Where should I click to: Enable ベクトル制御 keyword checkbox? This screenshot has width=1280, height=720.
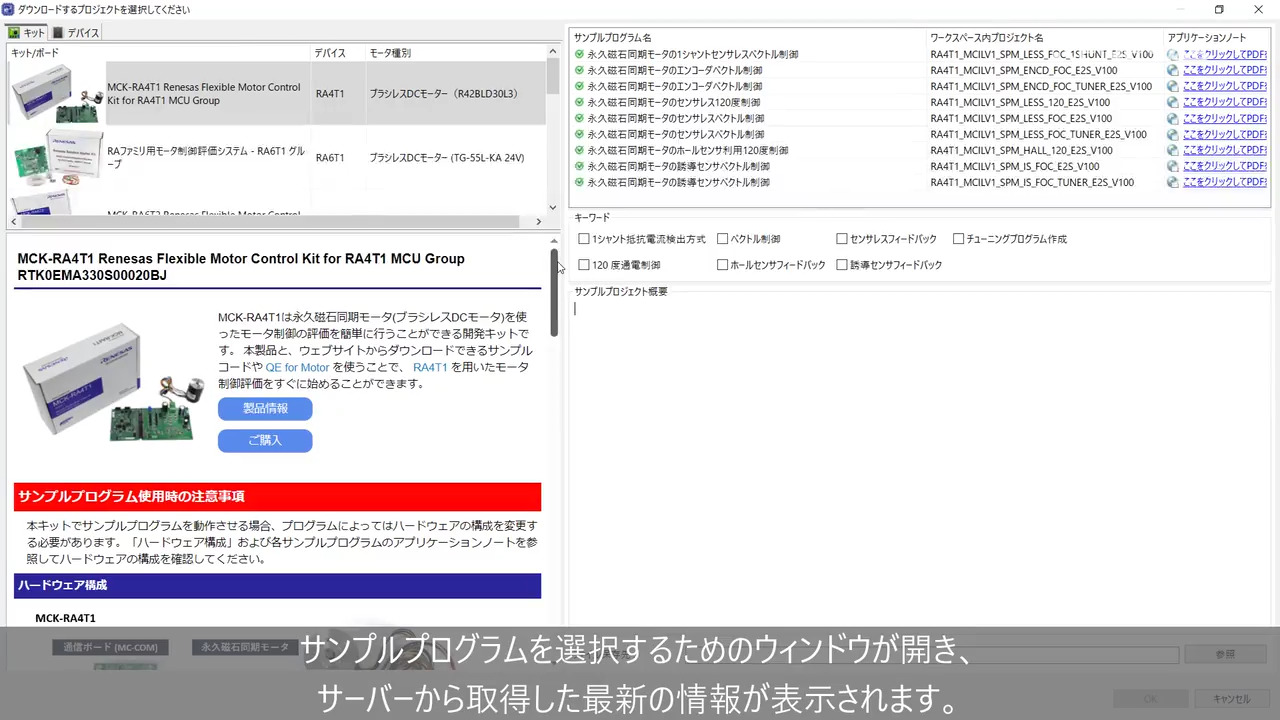click(x=722, y=239)
